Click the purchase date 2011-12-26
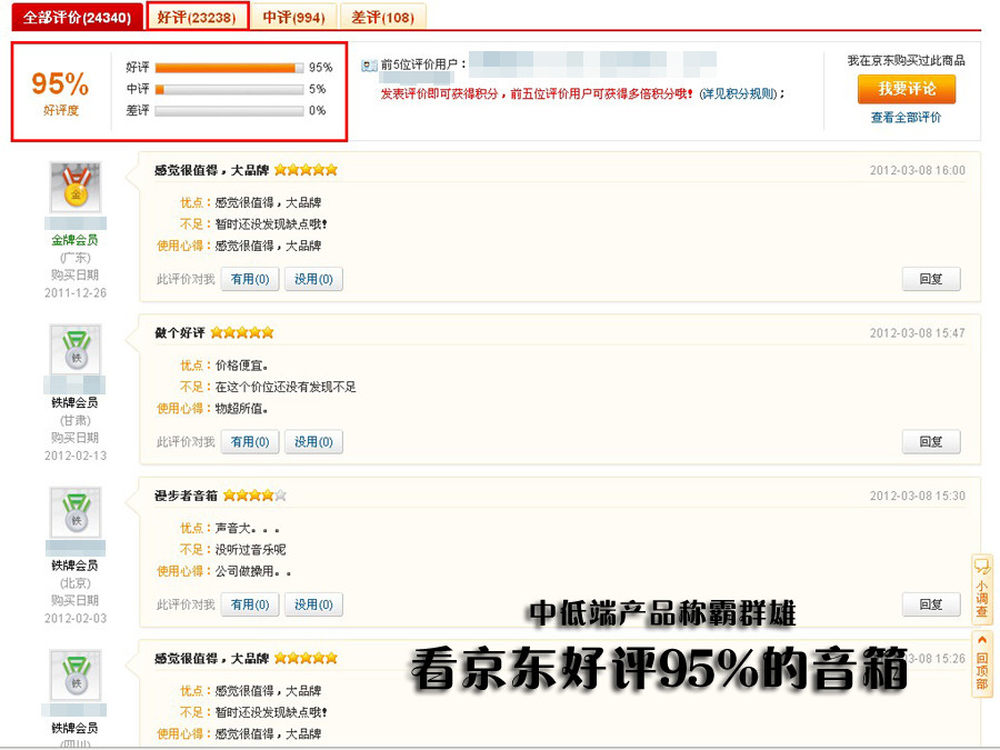 click(x=75, y=293)
